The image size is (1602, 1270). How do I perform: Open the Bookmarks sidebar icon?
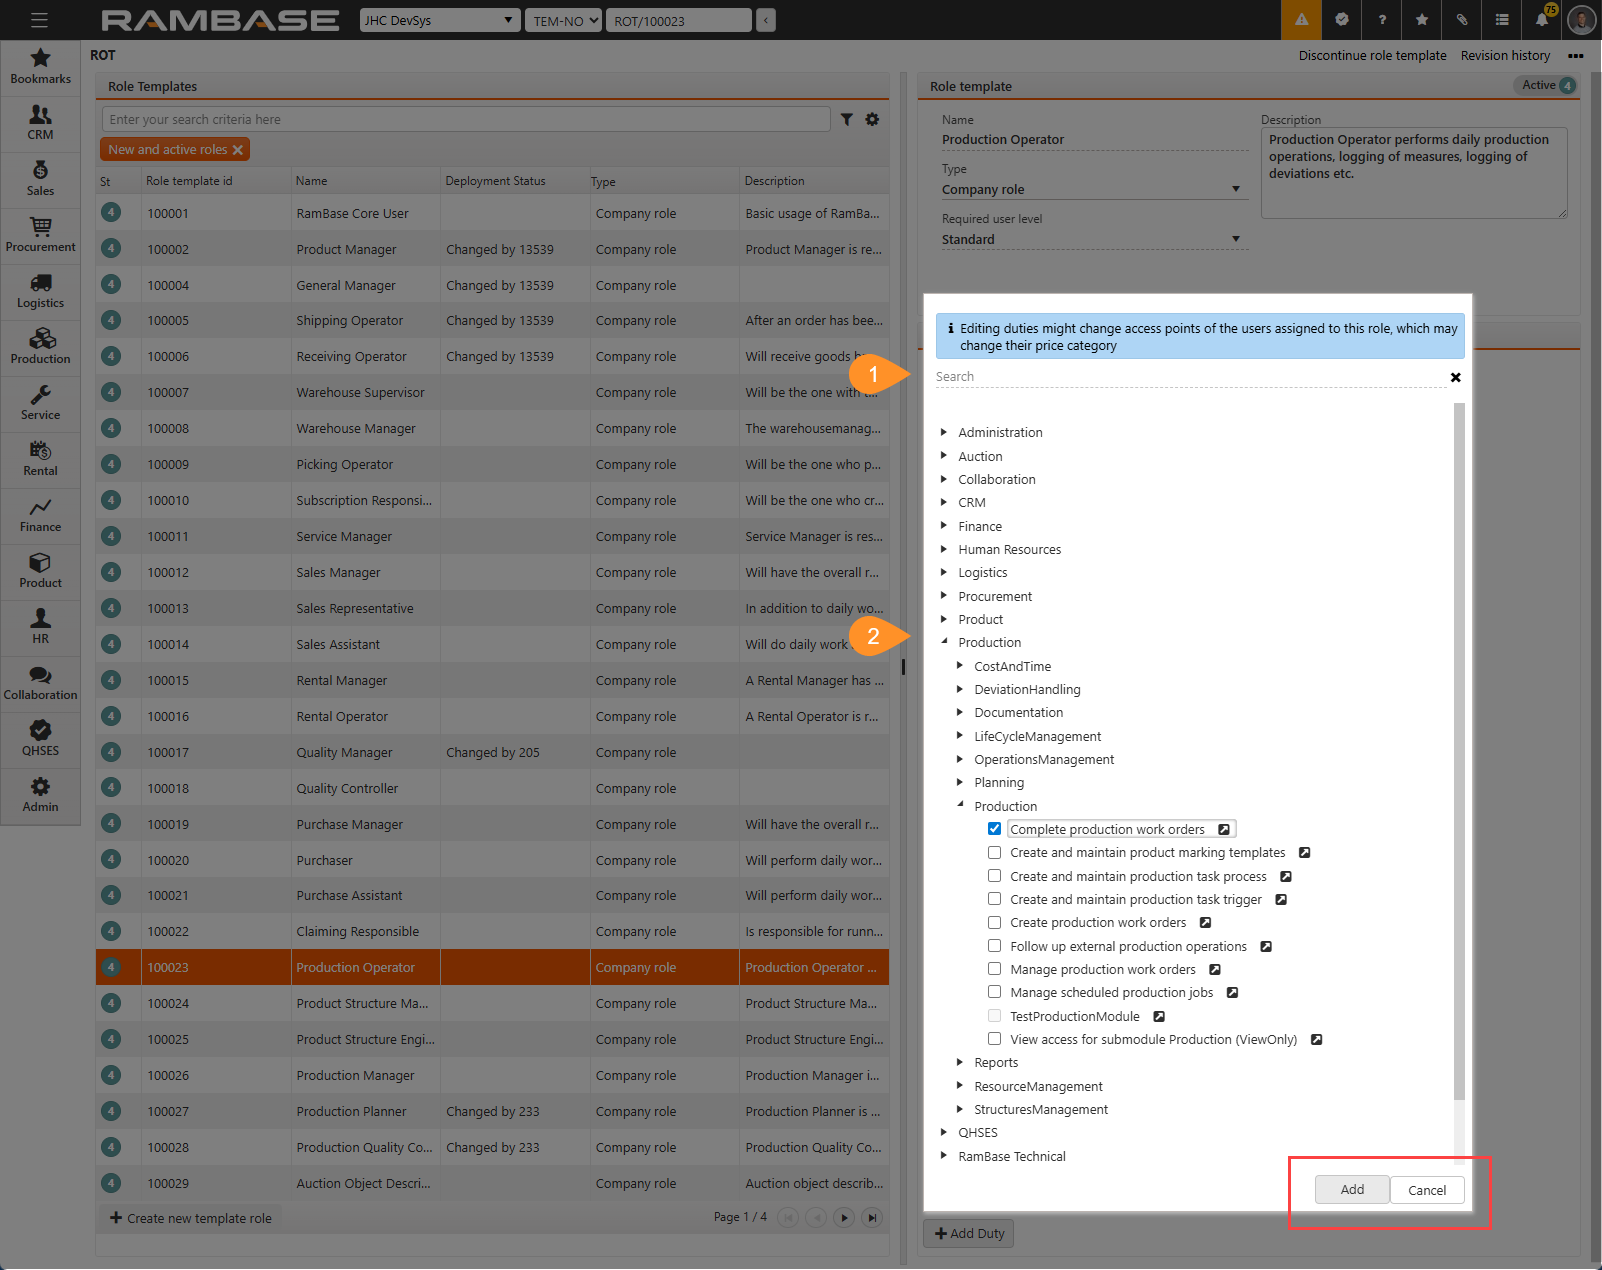tap(40, 66)
